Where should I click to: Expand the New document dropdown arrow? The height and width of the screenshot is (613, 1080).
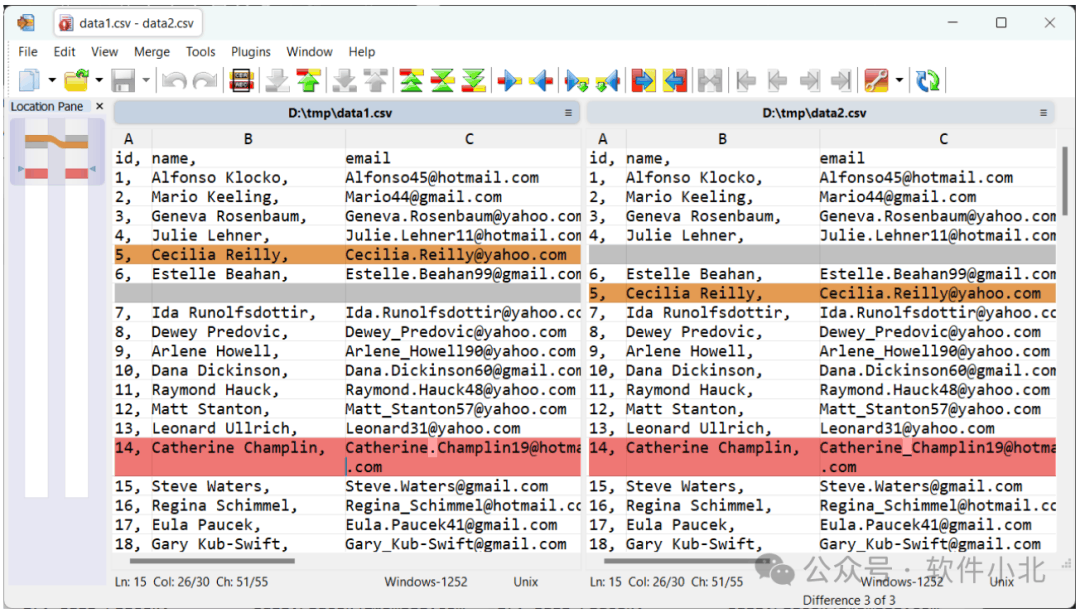[x=52, y=81]
